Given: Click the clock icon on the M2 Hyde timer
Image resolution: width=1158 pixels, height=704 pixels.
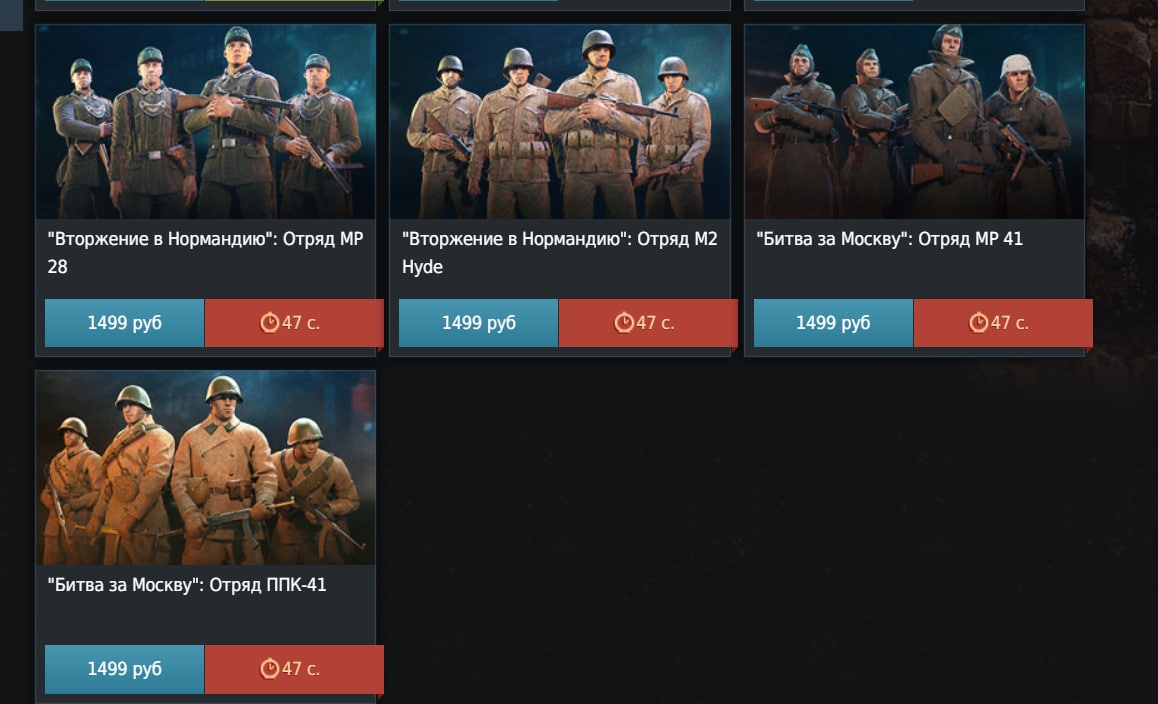Looking at the screenshot, I should click(624, 323).
